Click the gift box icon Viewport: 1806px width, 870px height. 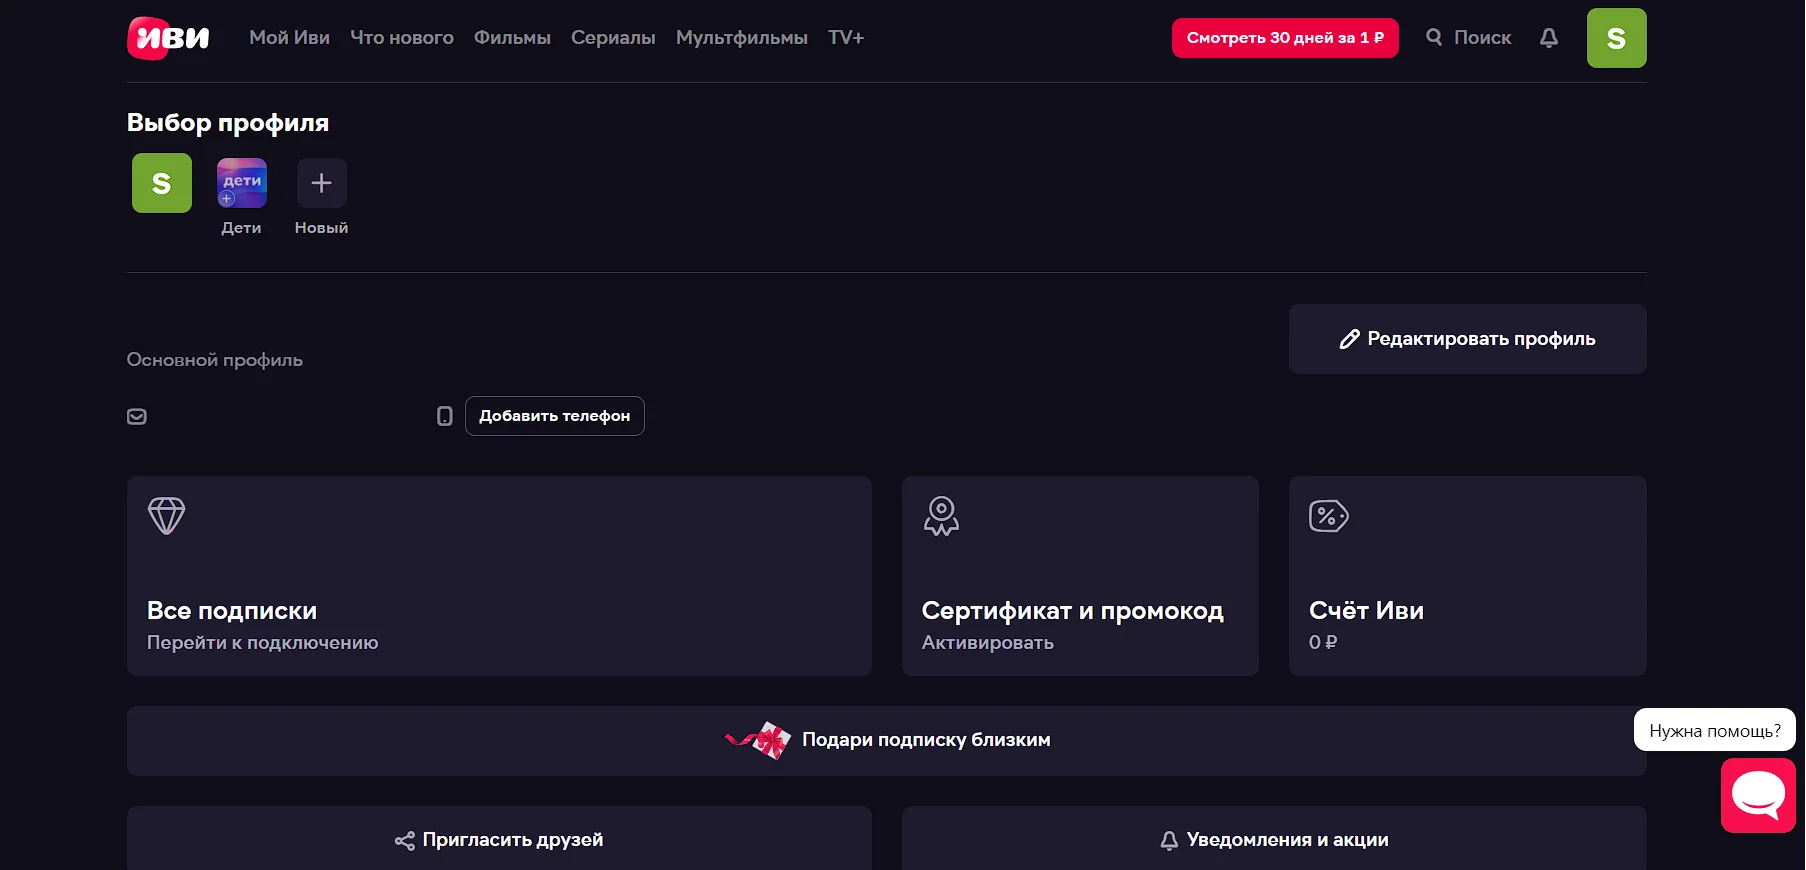(758, 741)
